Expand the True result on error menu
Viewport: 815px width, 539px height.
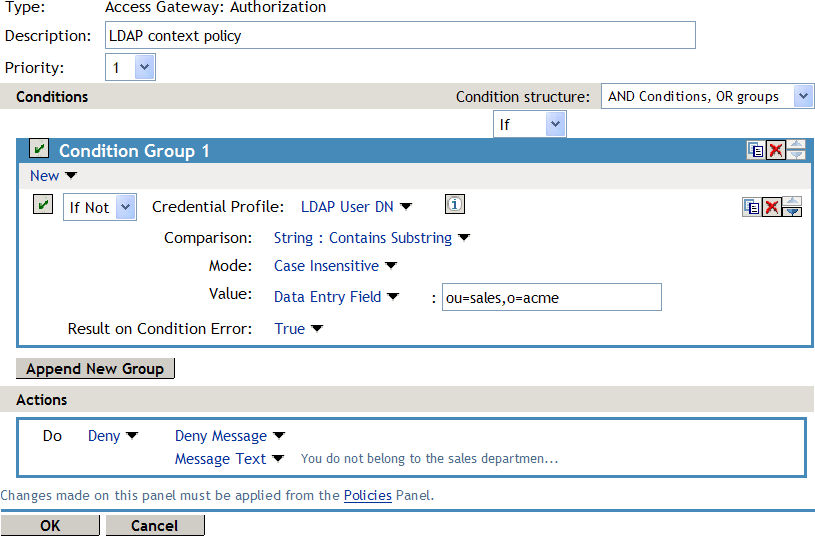click(298, 328)
